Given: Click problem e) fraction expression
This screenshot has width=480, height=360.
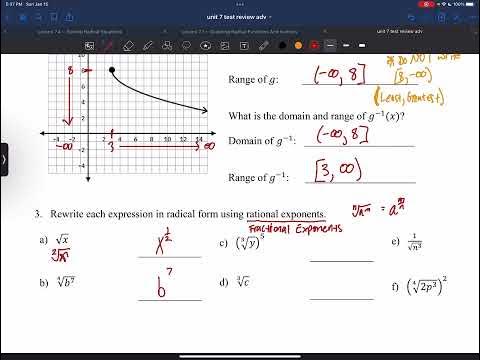Looking at the screenshot, I should click(x=415, y=242).
